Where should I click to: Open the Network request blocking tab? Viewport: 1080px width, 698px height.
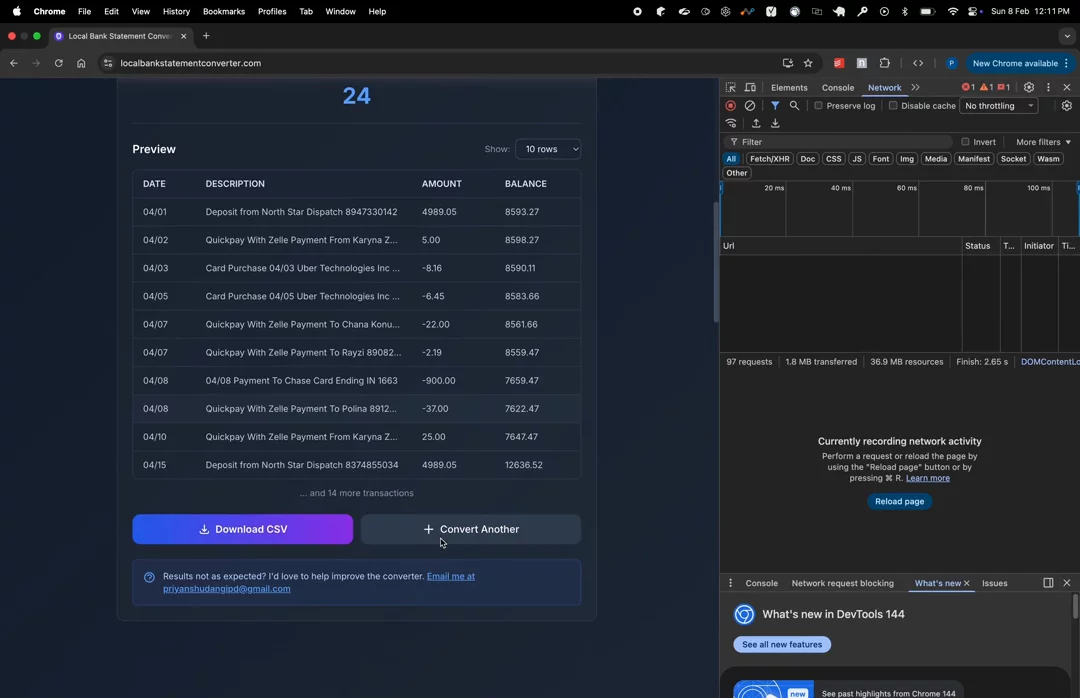click(842, 583)
